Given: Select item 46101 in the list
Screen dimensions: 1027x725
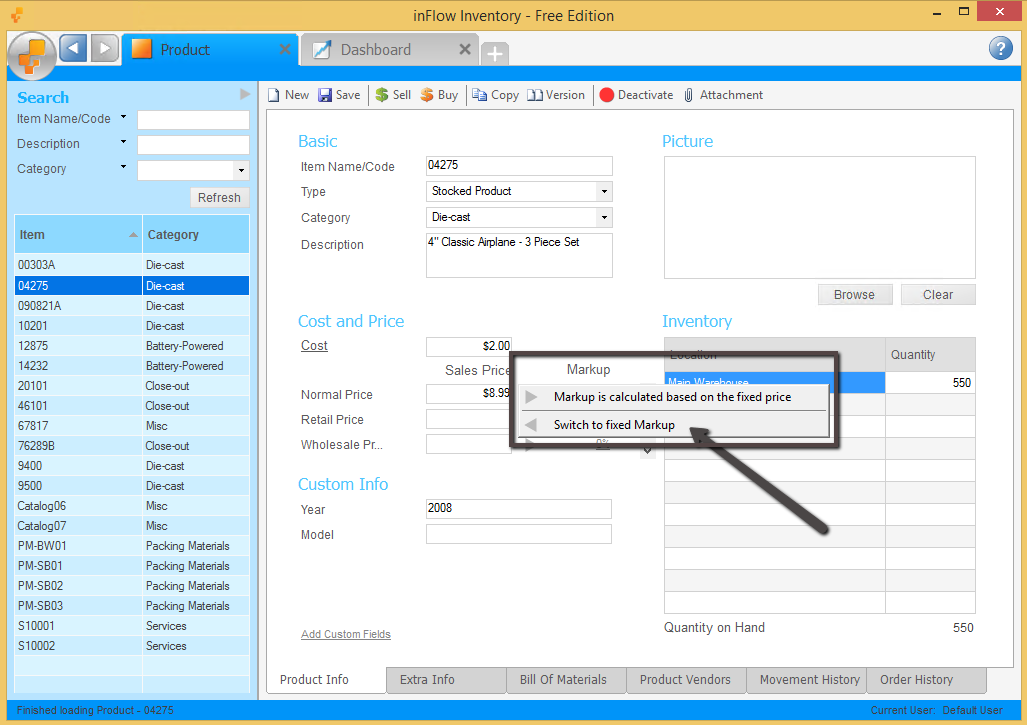Looking at the screenshot, I should 132,406.
